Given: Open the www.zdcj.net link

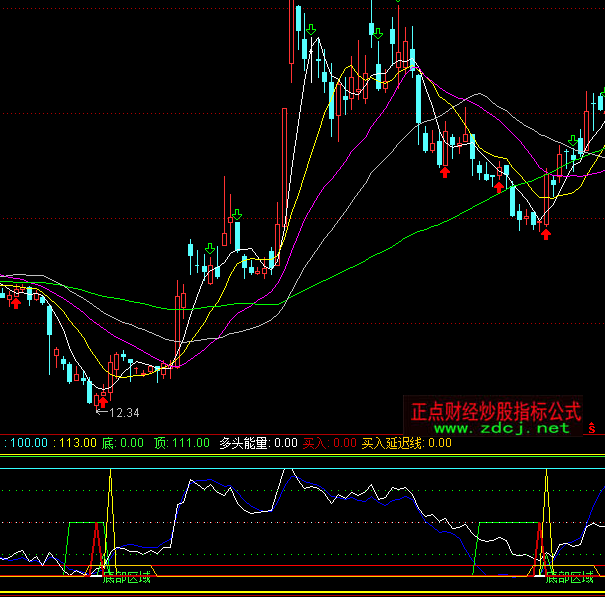Looking at the screenshot, I should [501, 428].
